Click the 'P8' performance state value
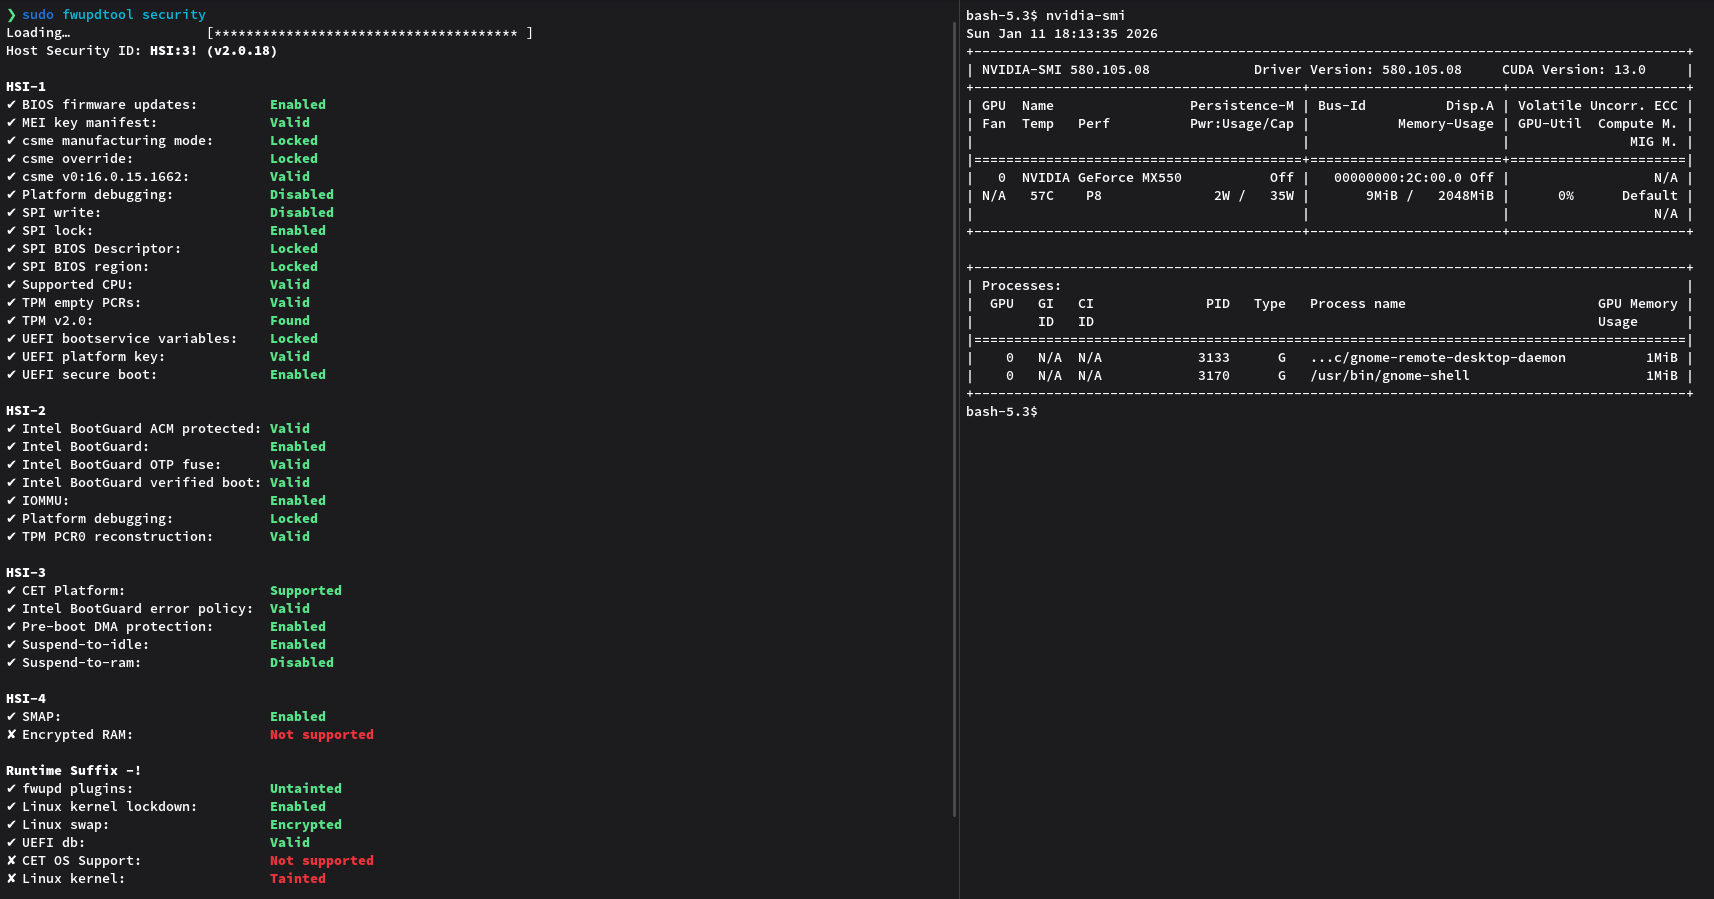 [1094, 196]
